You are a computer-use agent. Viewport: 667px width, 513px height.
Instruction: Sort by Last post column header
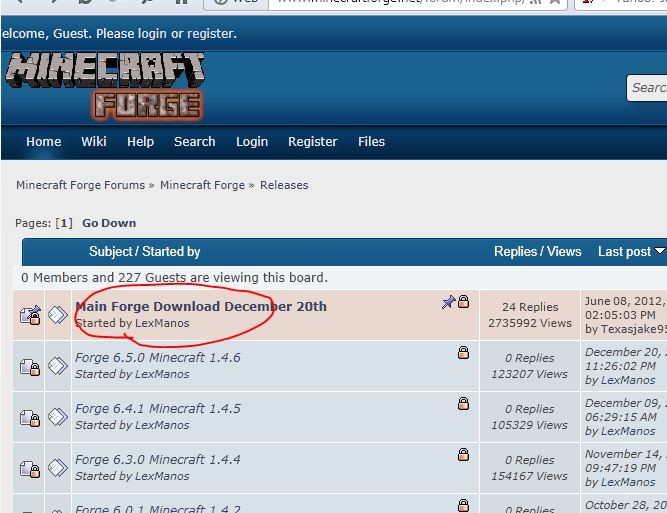624,251
